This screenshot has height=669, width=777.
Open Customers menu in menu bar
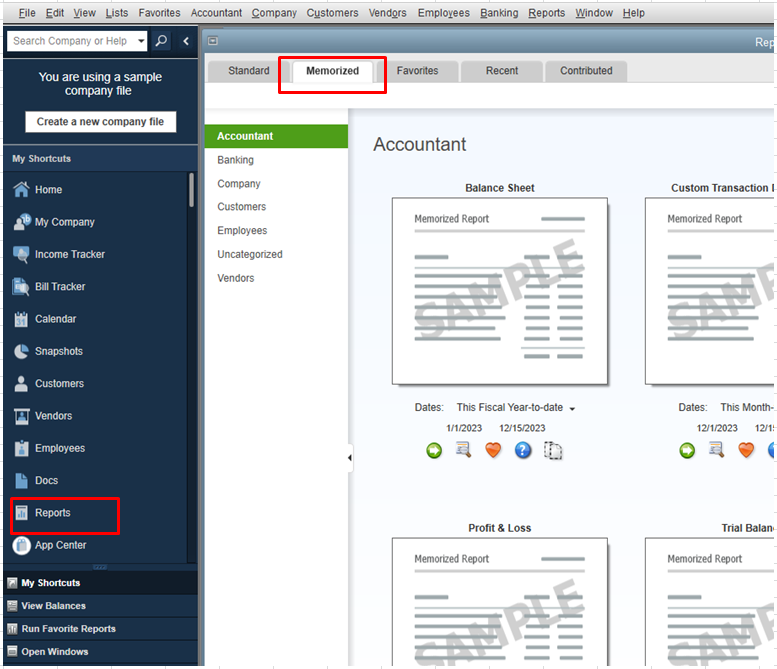tap(333, 13)
